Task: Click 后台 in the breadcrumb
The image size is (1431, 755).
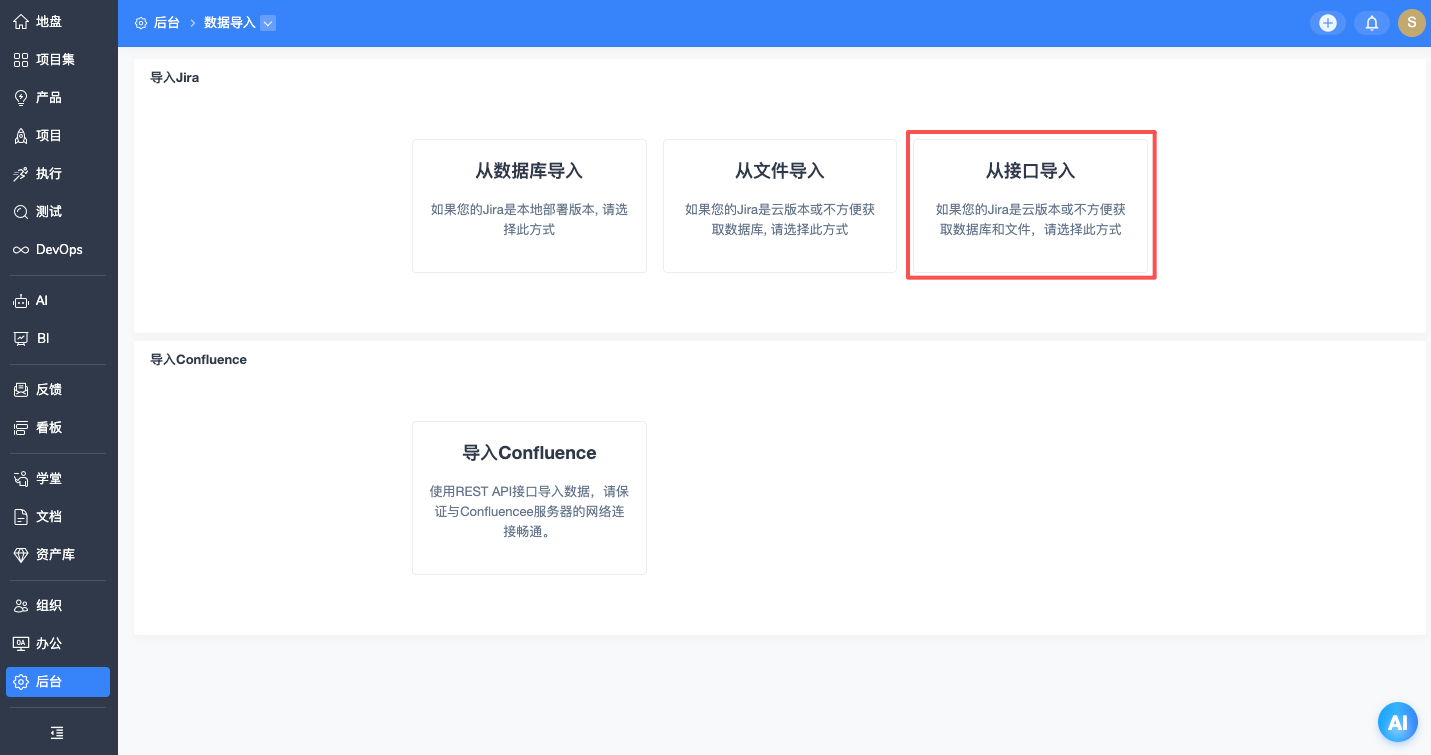Action: (166, 23)
